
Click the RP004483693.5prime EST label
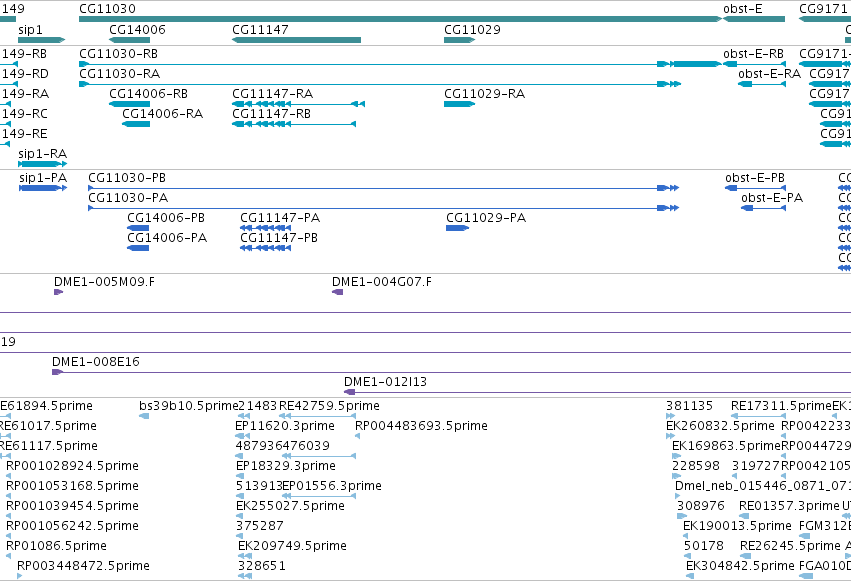(x=421, y=426)
